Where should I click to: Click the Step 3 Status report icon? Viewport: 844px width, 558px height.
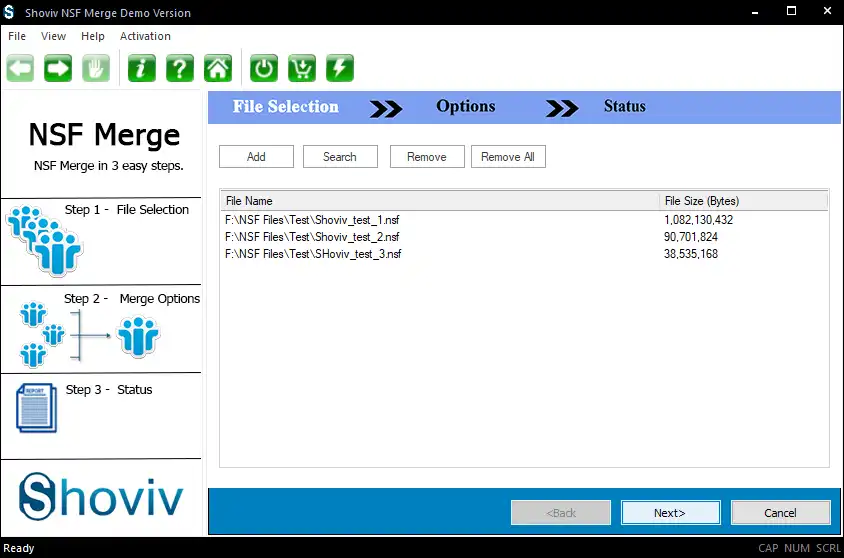37,407
